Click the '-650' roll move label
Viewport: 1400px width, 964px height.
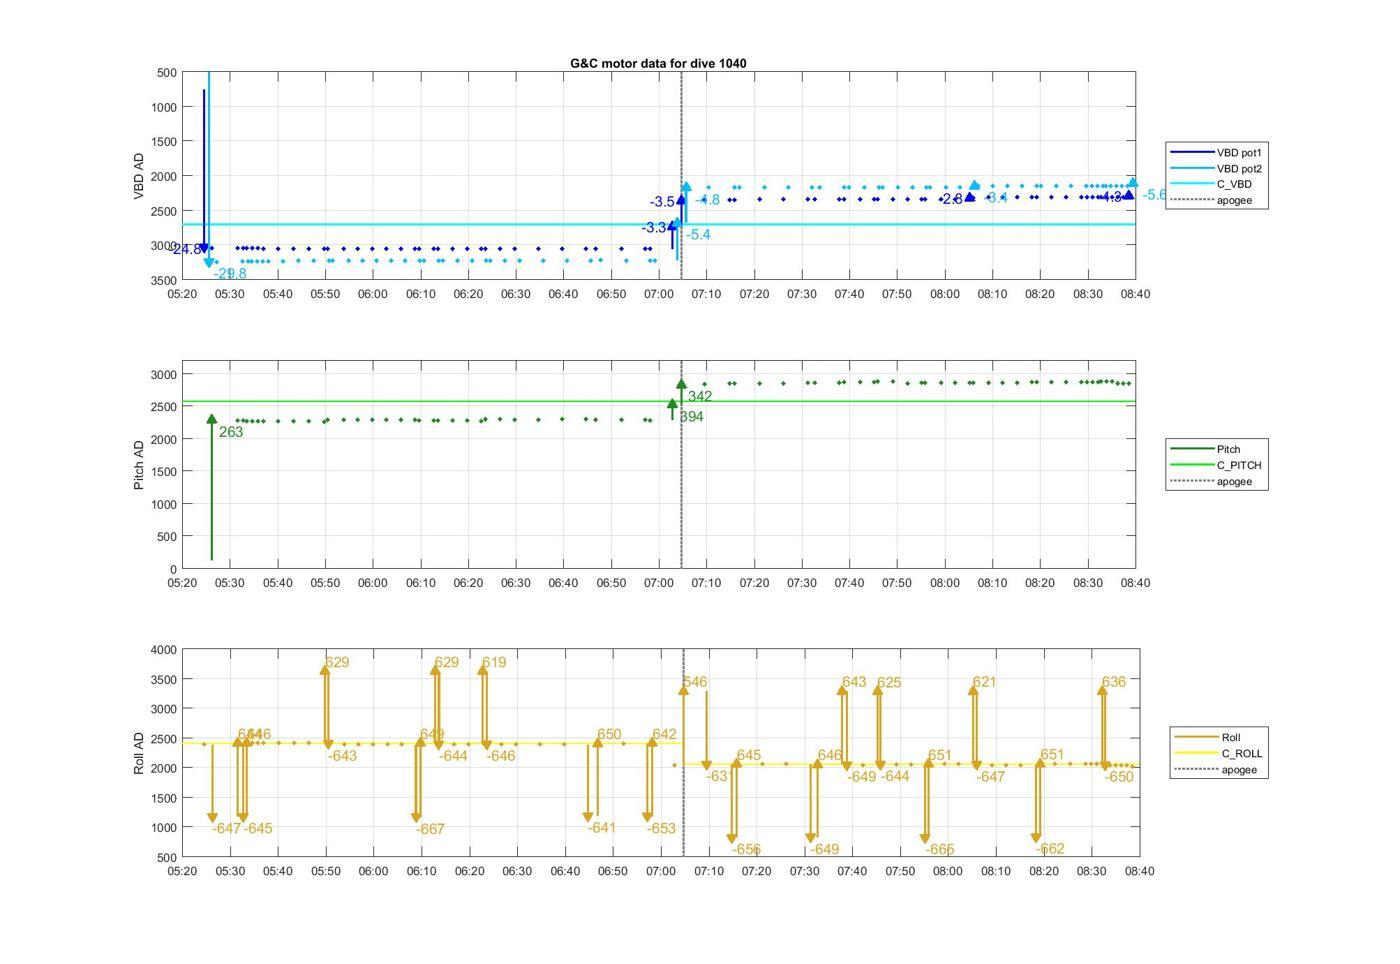[1119, 777]
